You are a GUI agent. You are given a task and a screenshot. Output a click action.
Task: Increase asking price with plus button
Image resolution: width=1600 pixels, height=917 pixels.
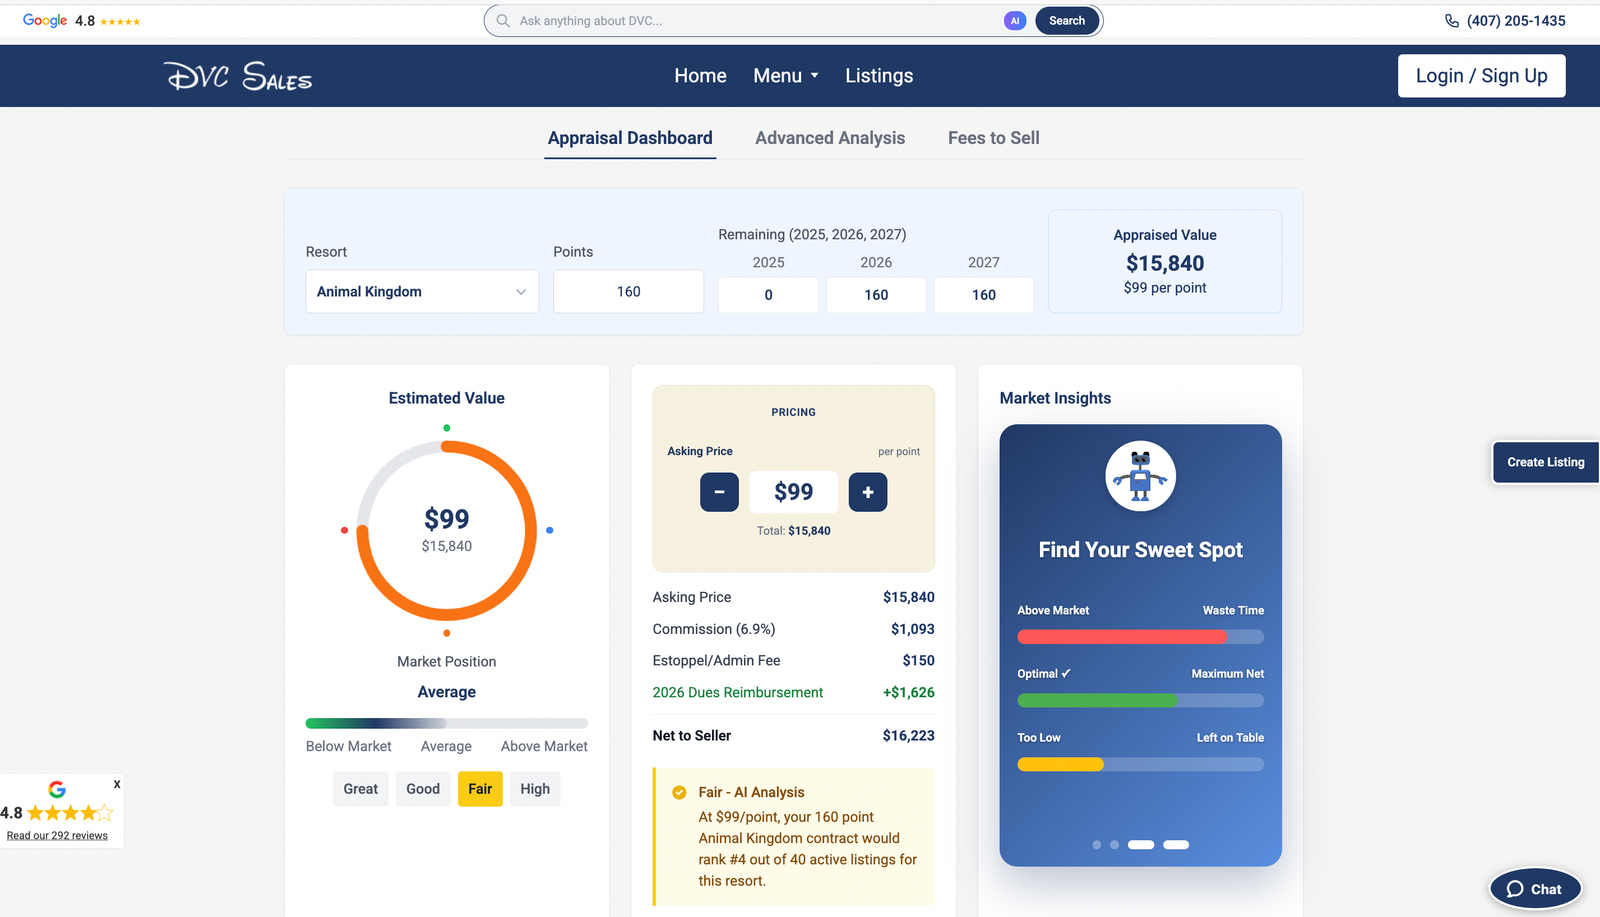pyautogui.click(x=868, y=492)
